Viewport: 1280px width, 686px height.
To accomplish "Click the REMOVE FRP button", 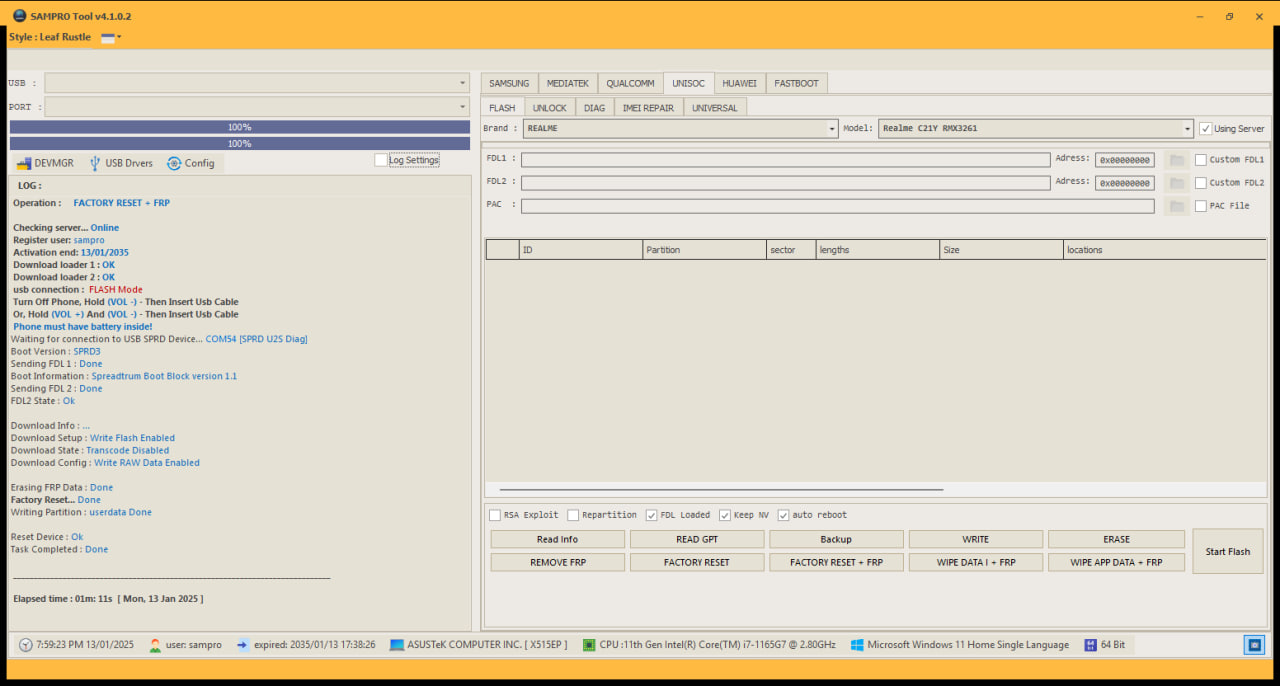I will [557, 562].
